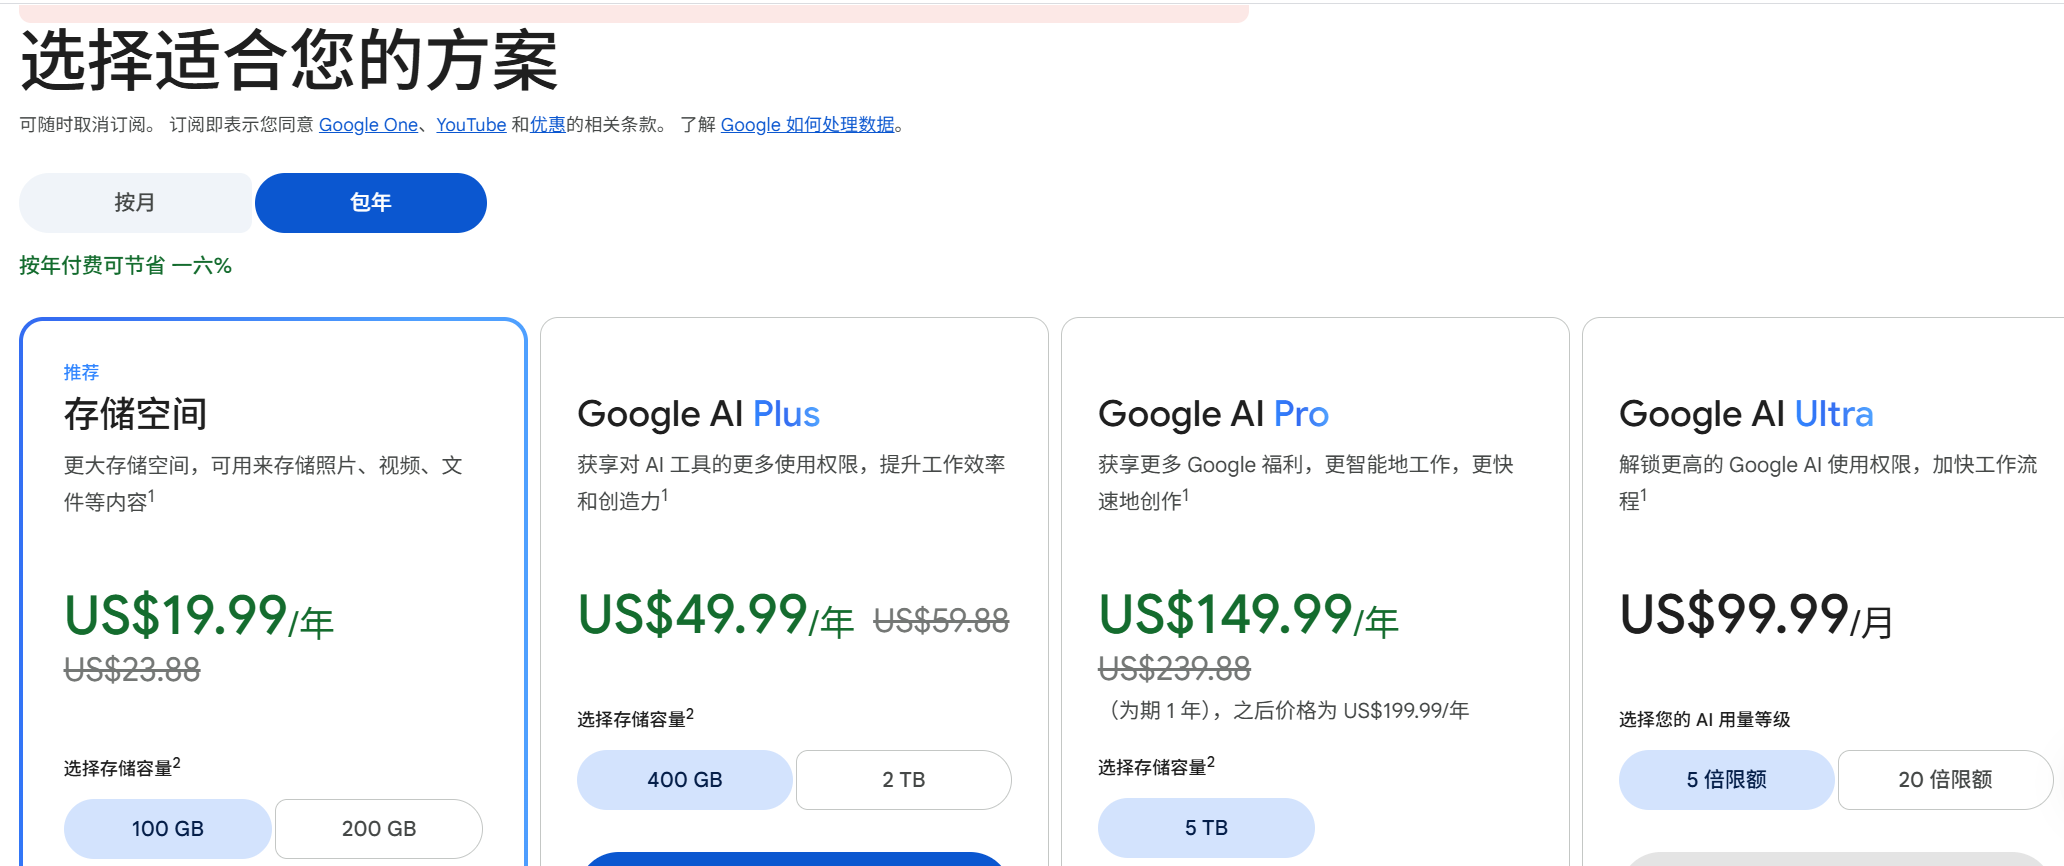This screenshot has height=866, width=2064.
Task: Click the 存储空间 plan title
Action: tap(136, 414)
